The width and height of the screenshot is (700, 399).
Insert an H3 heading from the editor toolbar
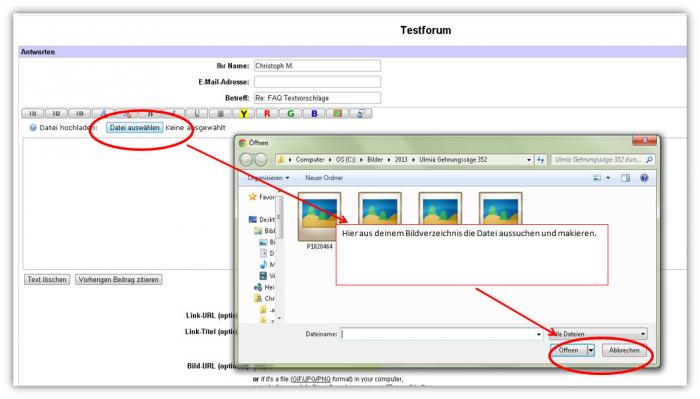[79, 113]
